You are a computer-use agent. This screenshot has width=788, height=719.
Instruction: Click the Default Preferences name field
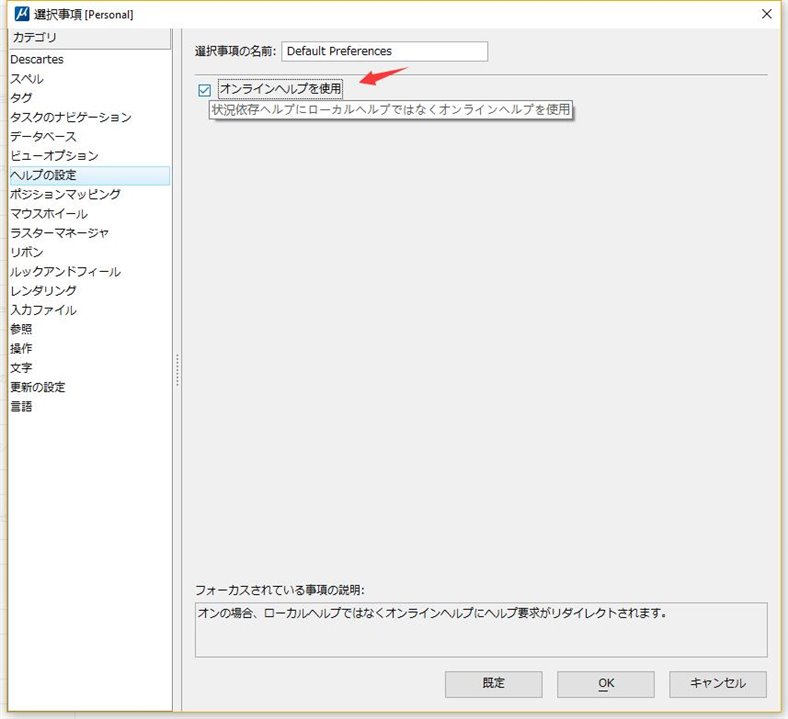coord(384,51)
